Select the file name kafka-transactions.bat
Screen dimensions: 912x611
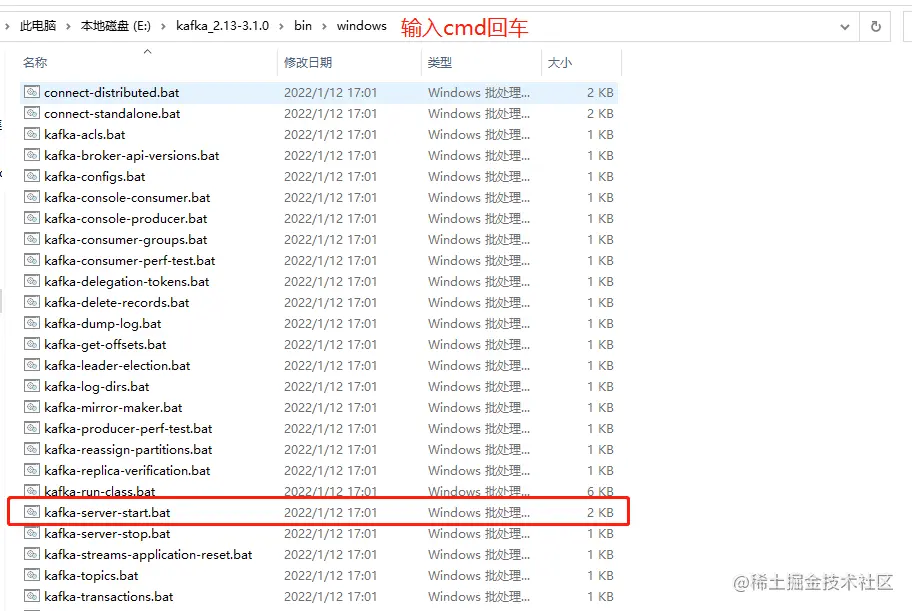(x=109, y=596)
